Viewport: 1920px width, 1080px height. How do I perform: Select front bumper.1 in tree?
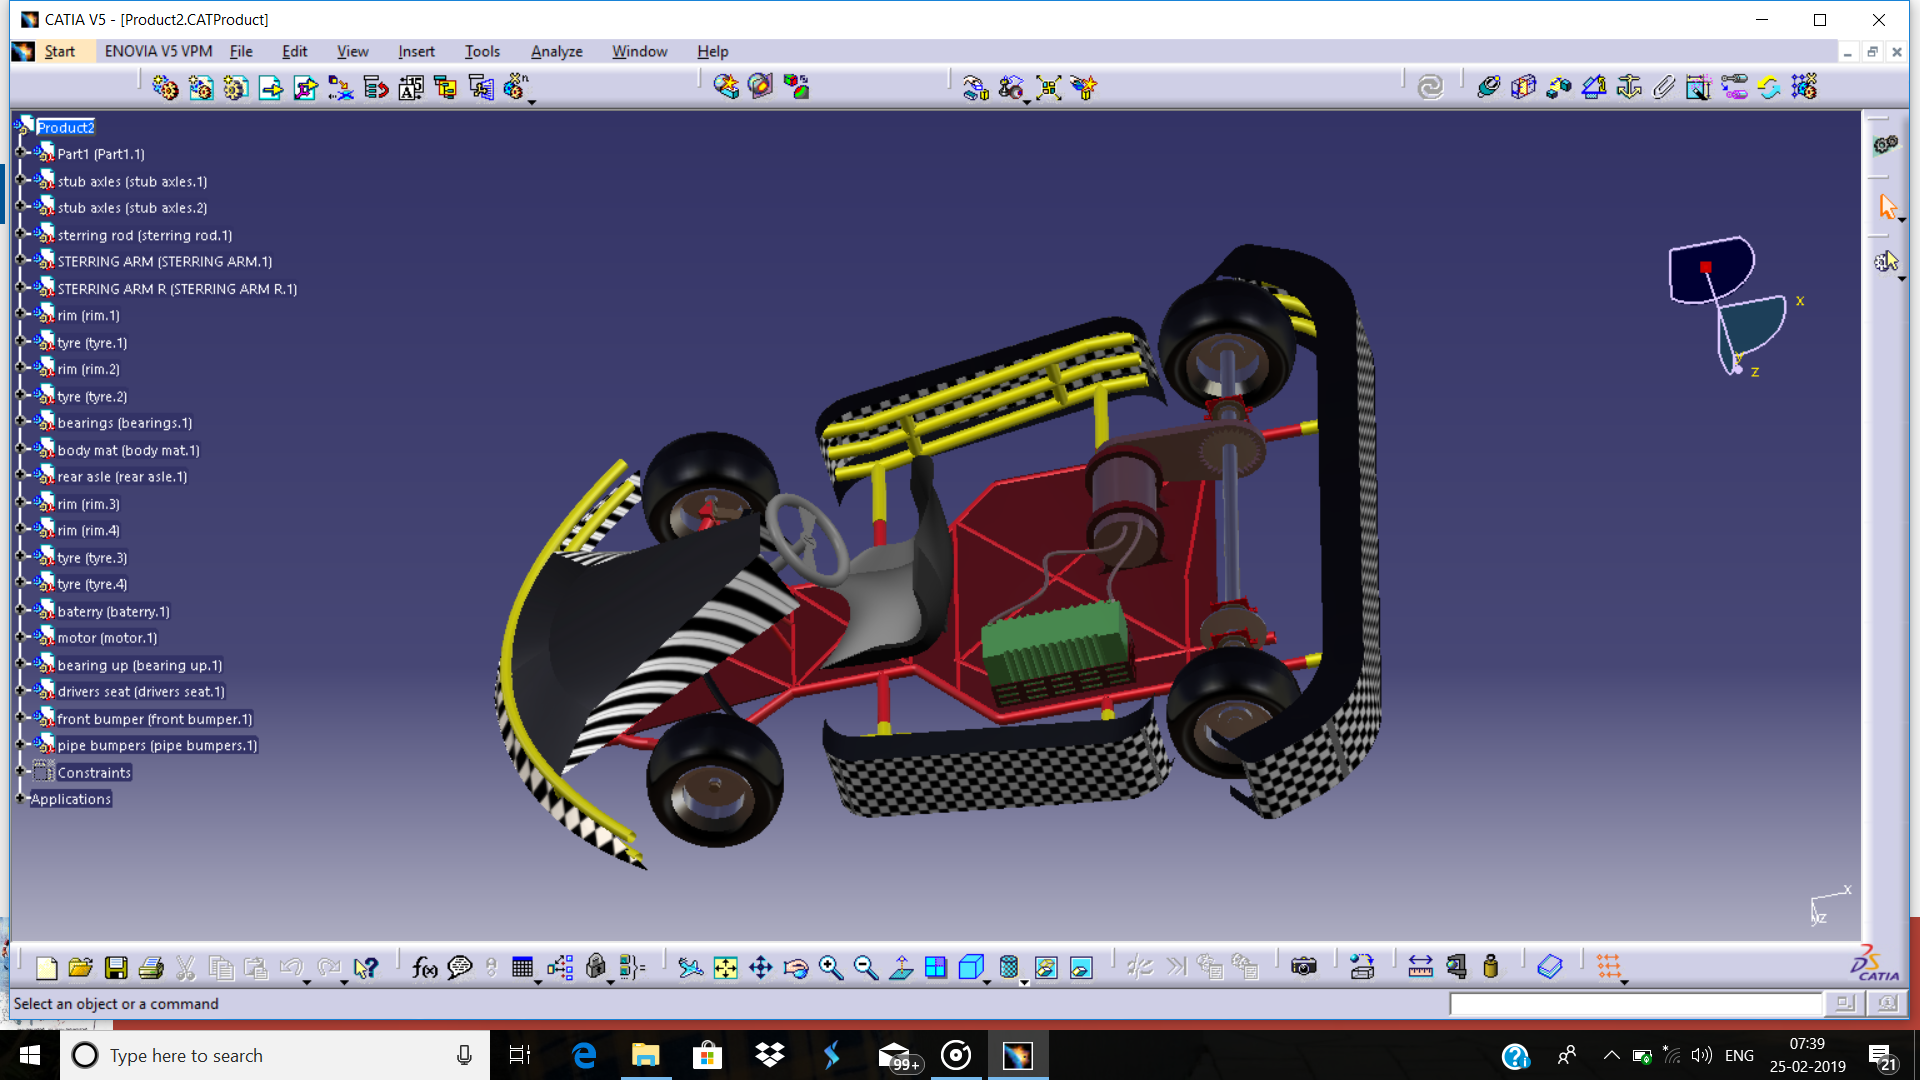(155, 719)
